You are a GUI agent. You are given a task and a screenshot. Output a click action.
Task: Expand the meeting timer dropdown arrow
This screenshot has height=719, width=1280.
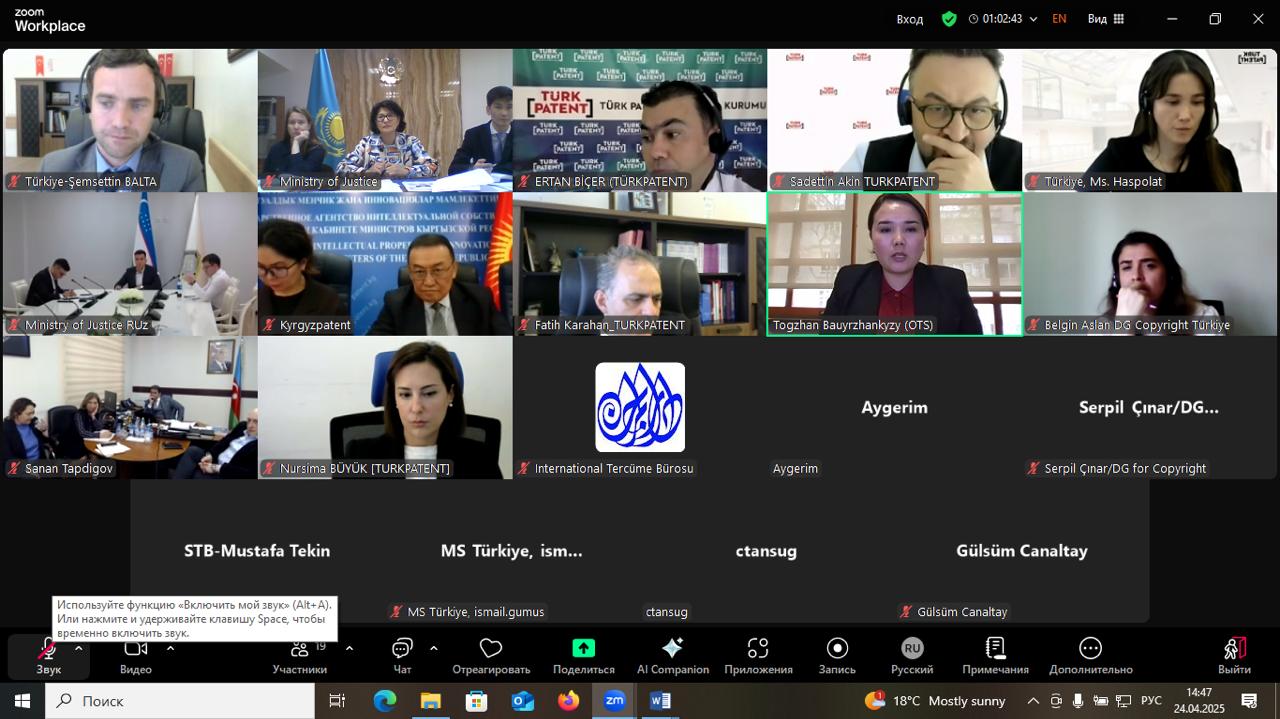point(1033,19)
